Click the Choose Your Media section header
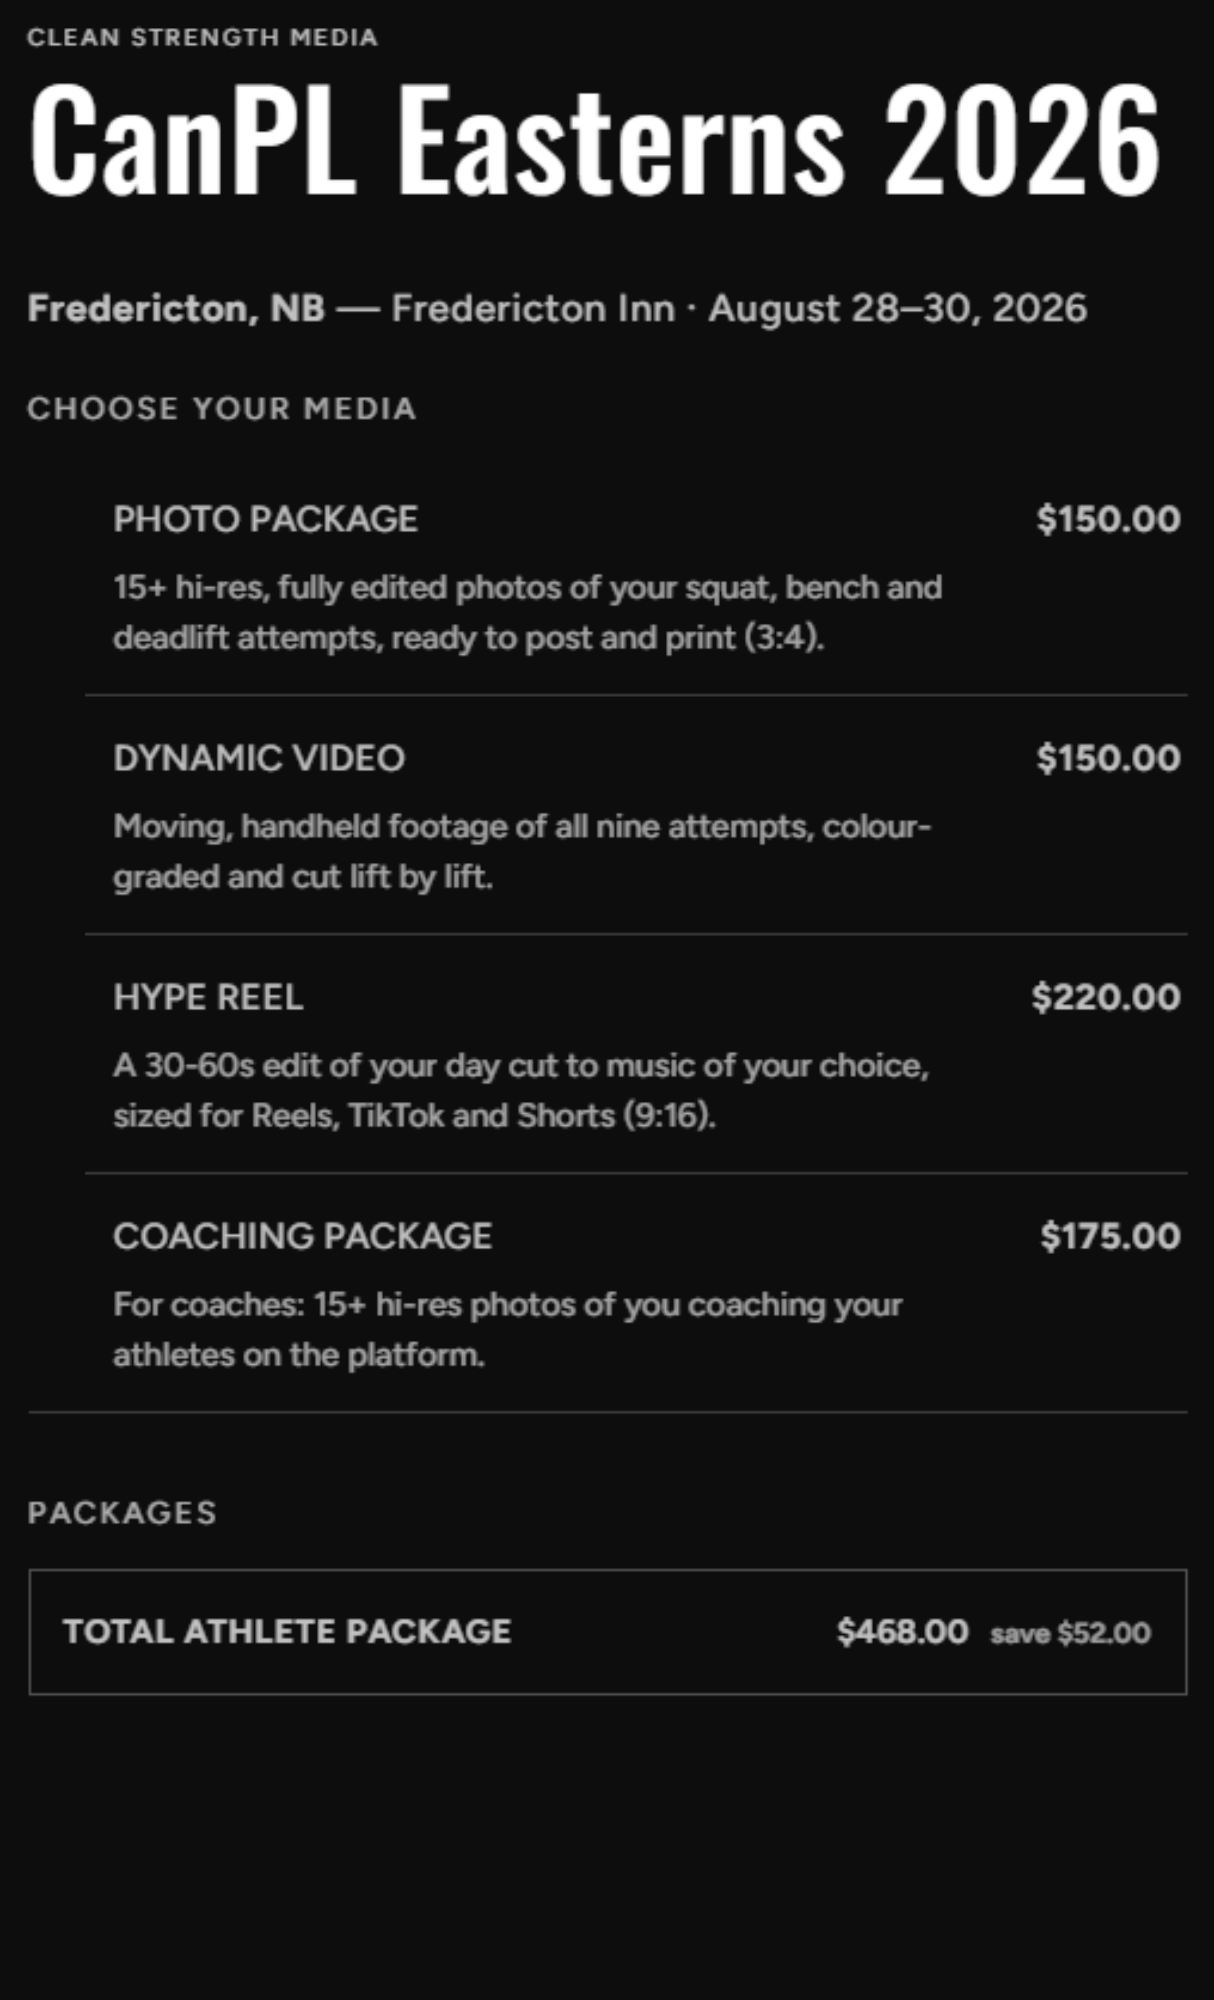This screenshot has height=2000, width=1214. (x=221, y=408)
